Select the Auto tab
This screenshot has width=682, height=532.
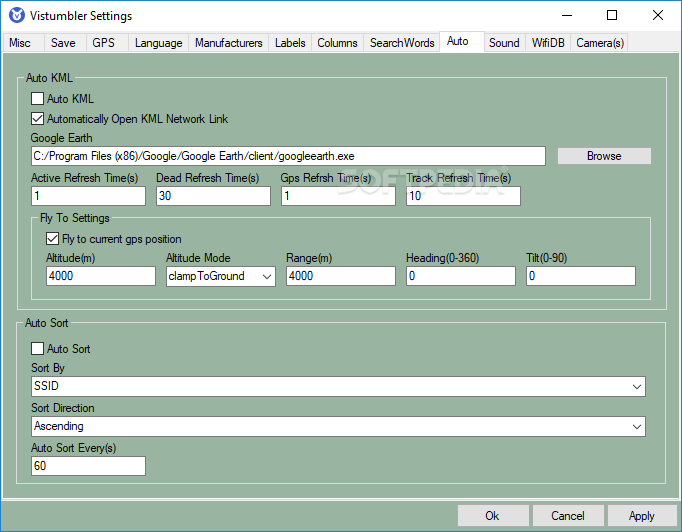(x=461, y=41)
